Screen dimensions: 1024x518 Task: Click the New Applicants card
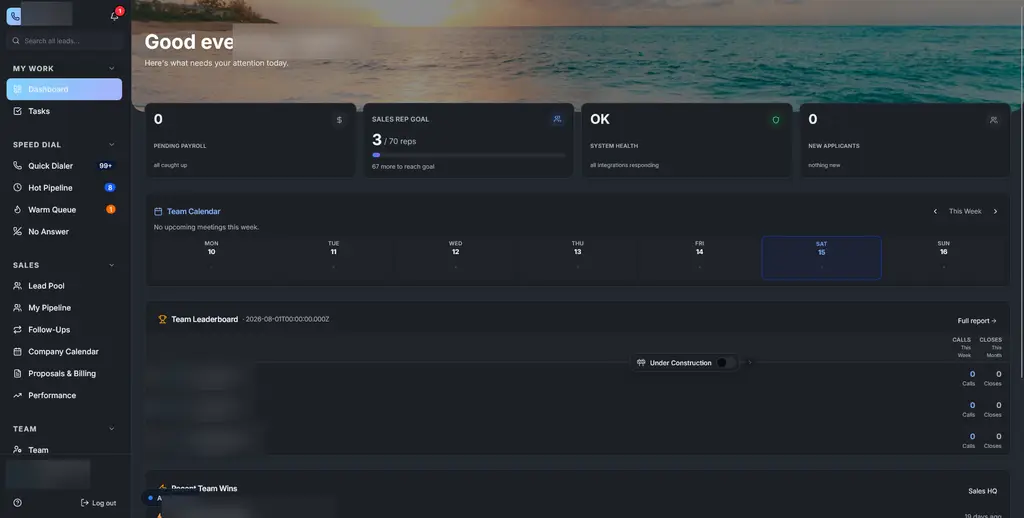[904, 140]
